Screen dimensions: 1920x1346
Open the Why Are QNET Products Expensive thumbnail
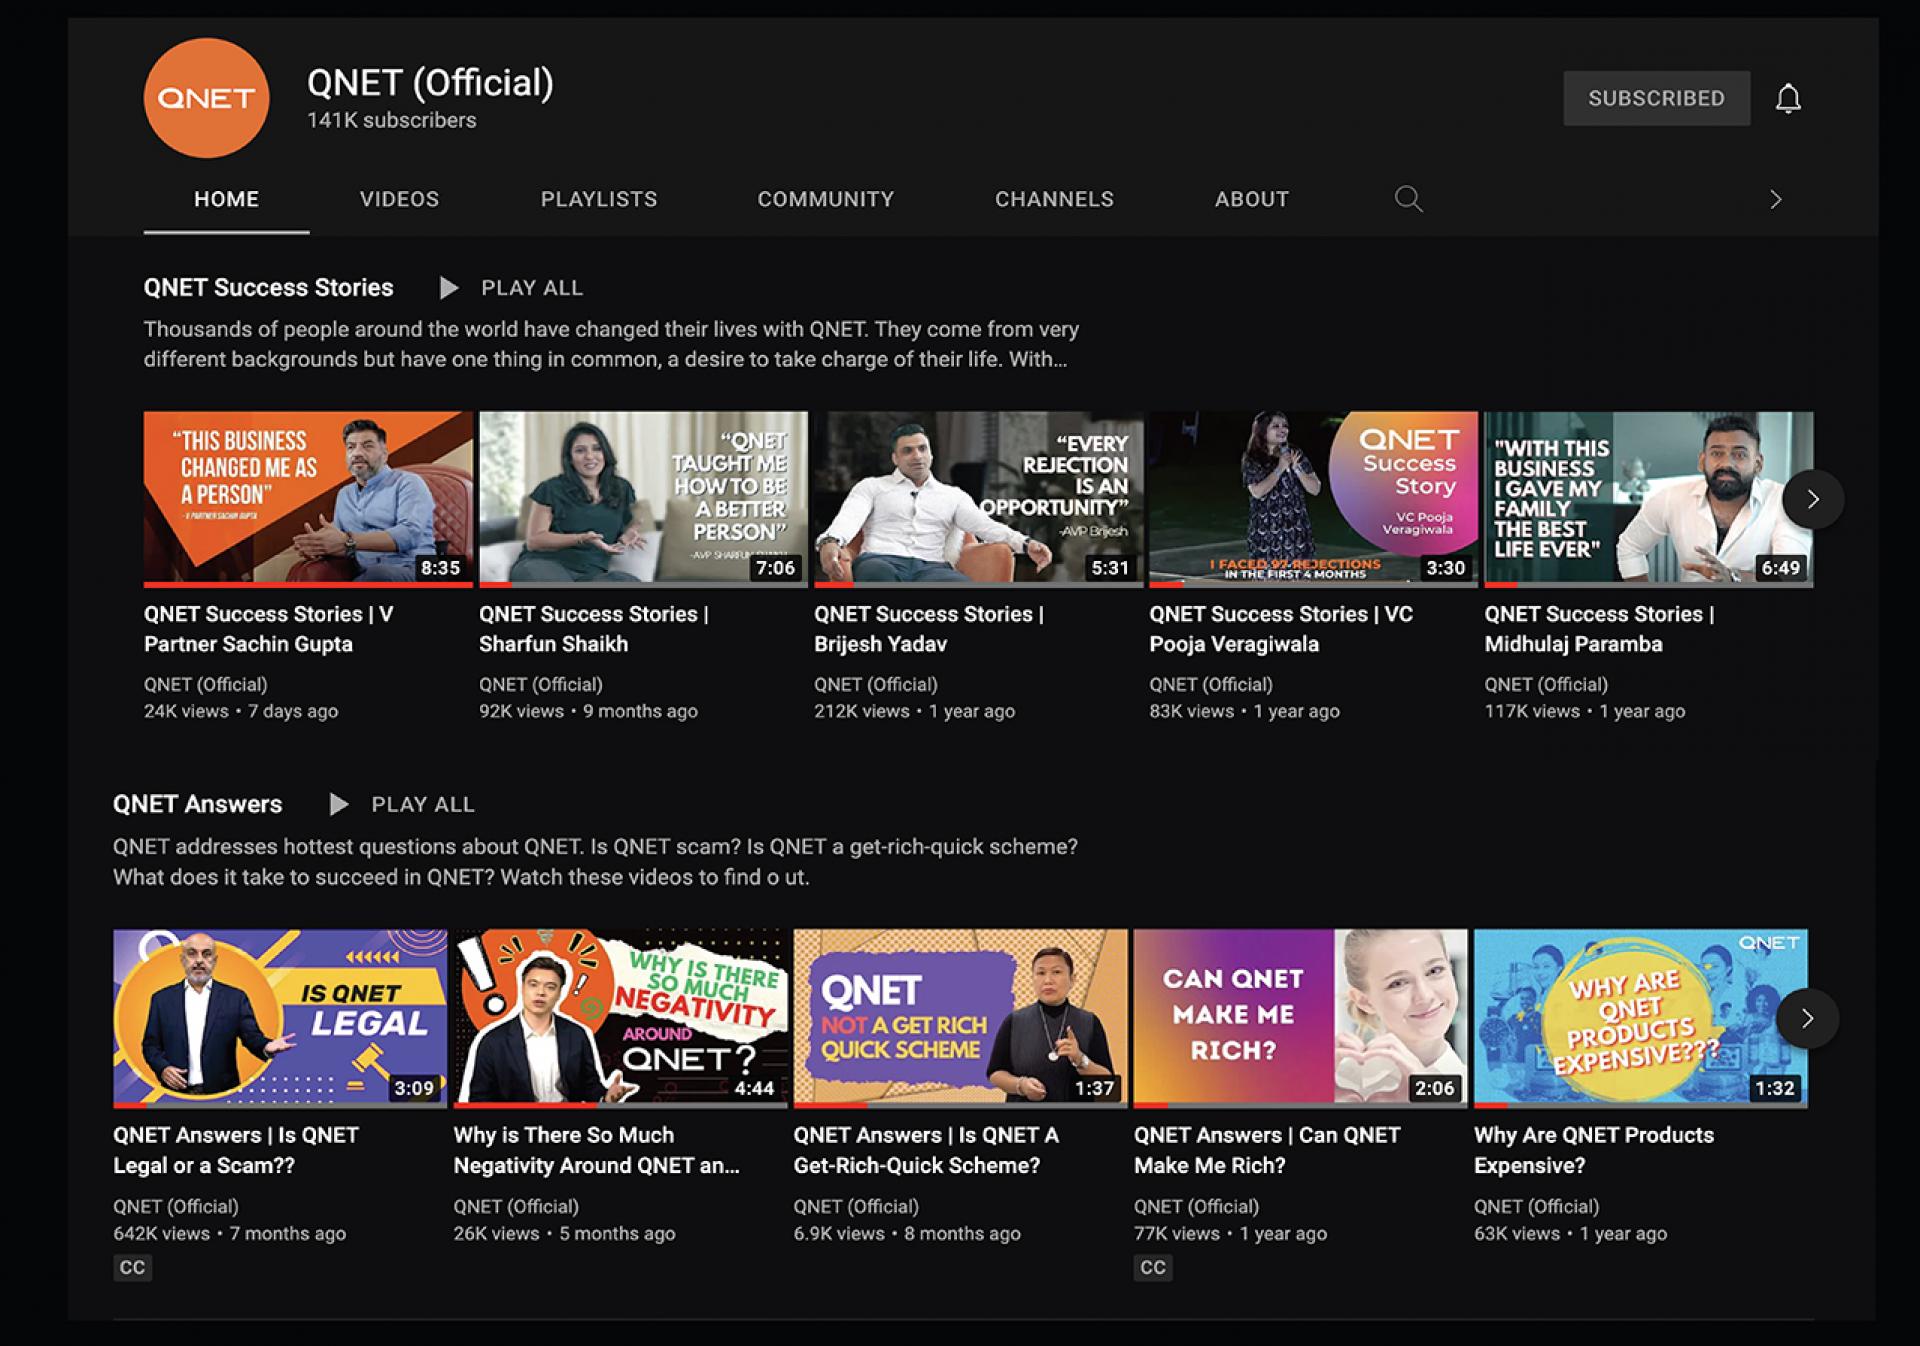tap(1640, 1018)
